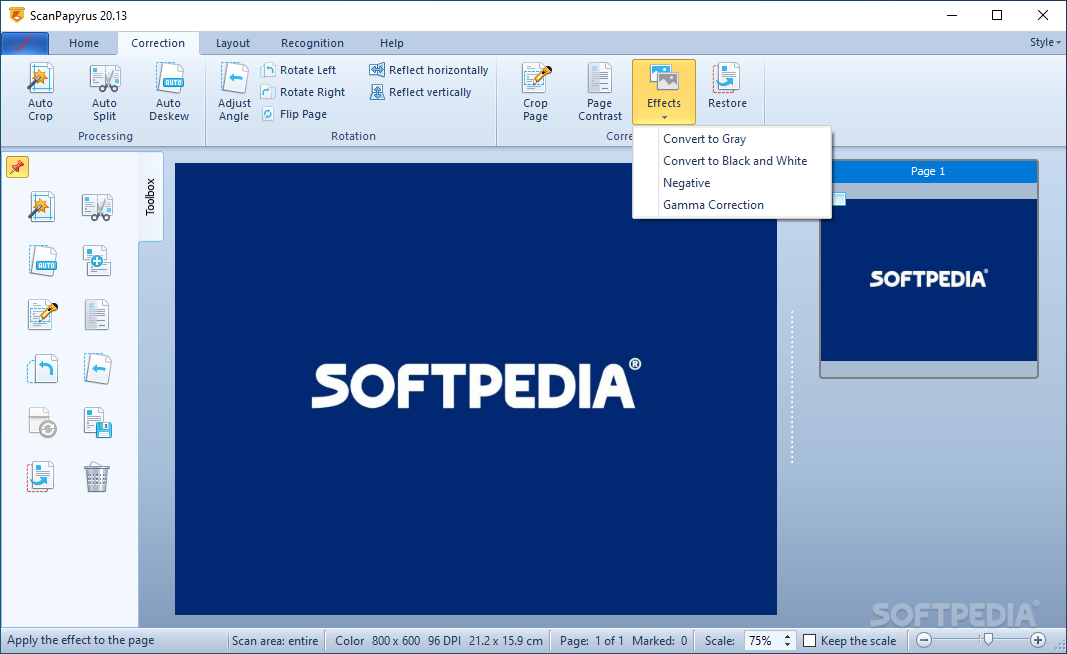The image size is (1067, 654).
Task: Click the Auto Split ribbon button
Action: coord(104,92)
